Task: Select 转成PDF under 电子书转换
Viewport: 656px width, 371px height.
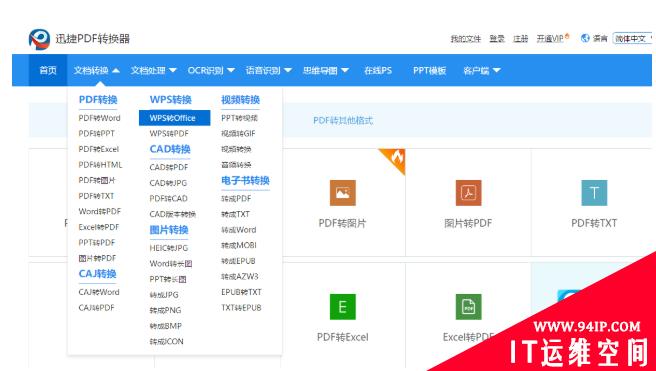Action: [236, 198]
